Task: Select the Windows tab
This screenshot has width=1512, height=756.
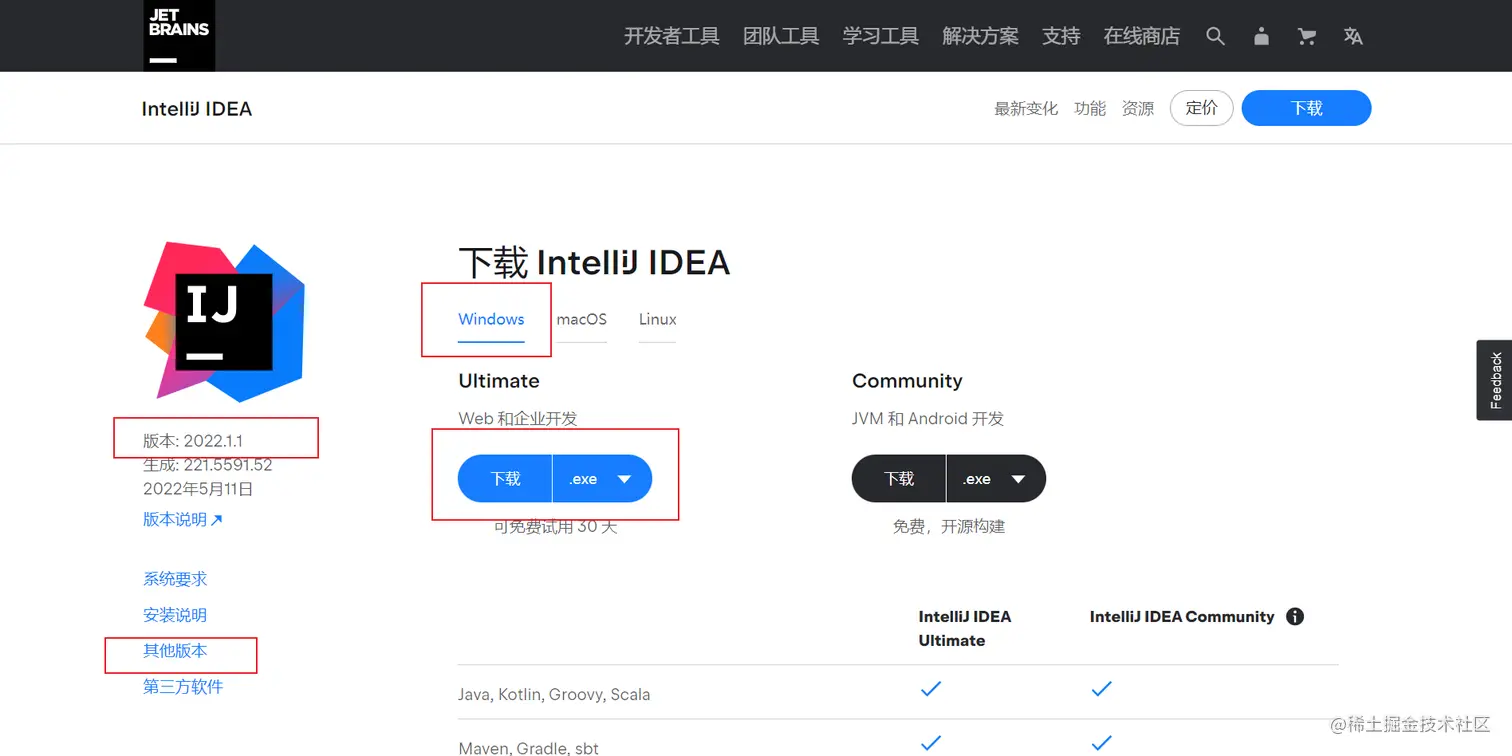Action: click(491, 320)
